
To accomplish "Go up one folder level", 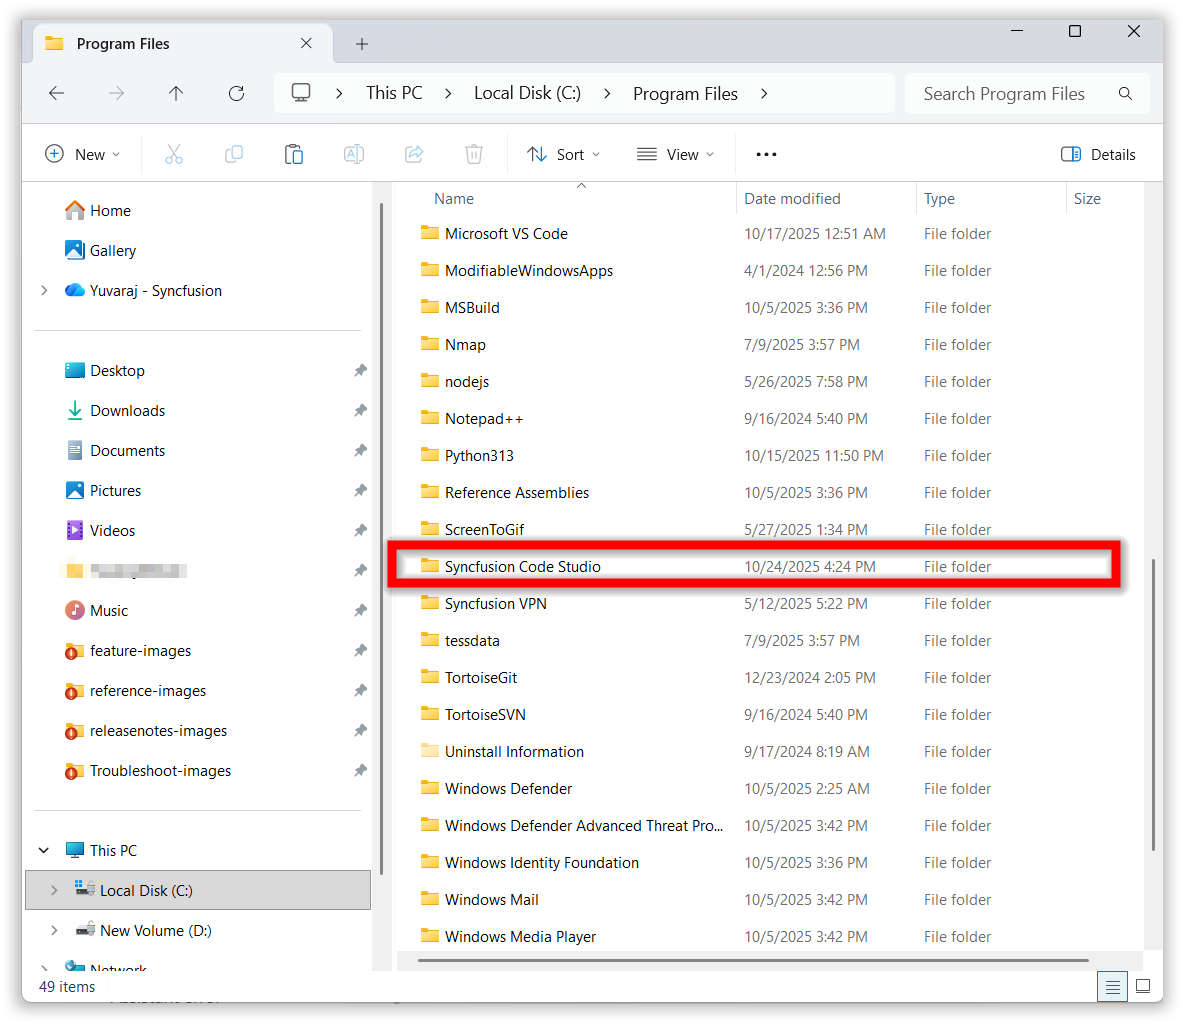I will (176, 93).
